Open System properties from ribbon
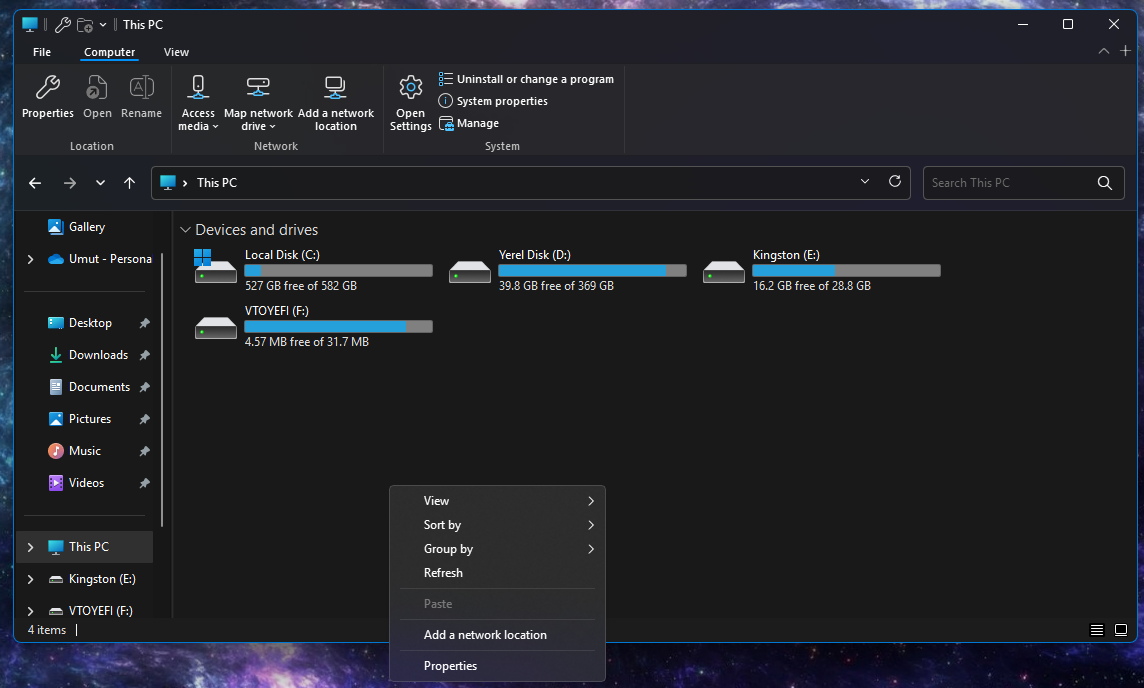1144x688 pixels. [x=492, y=101]
